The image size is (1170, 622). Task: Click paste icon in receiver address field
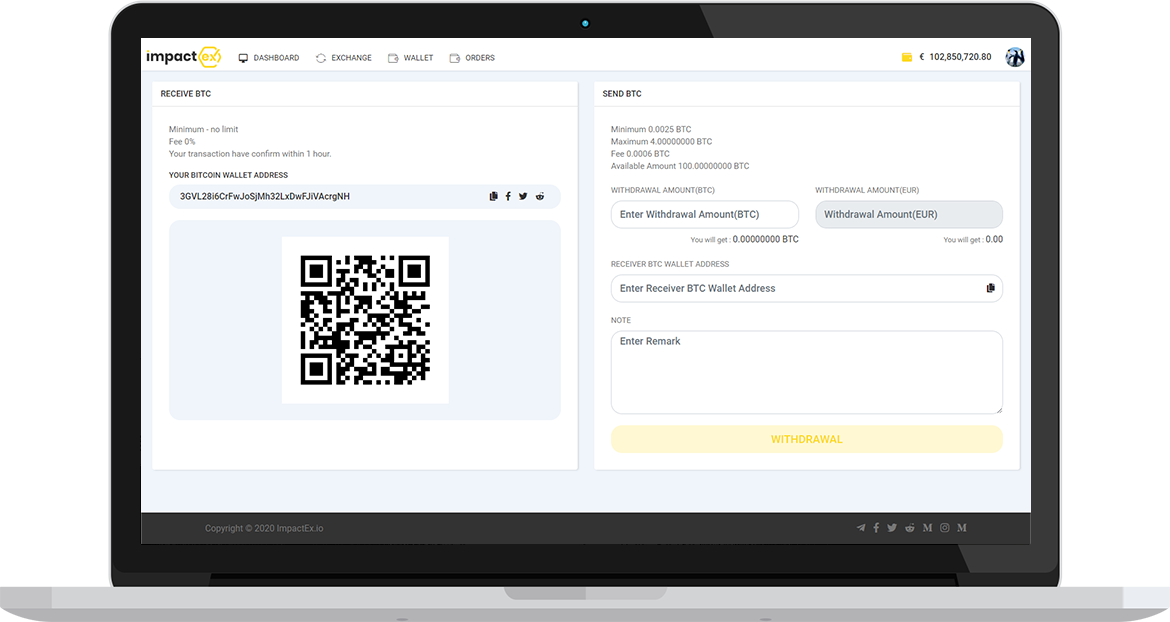[990, 288]
